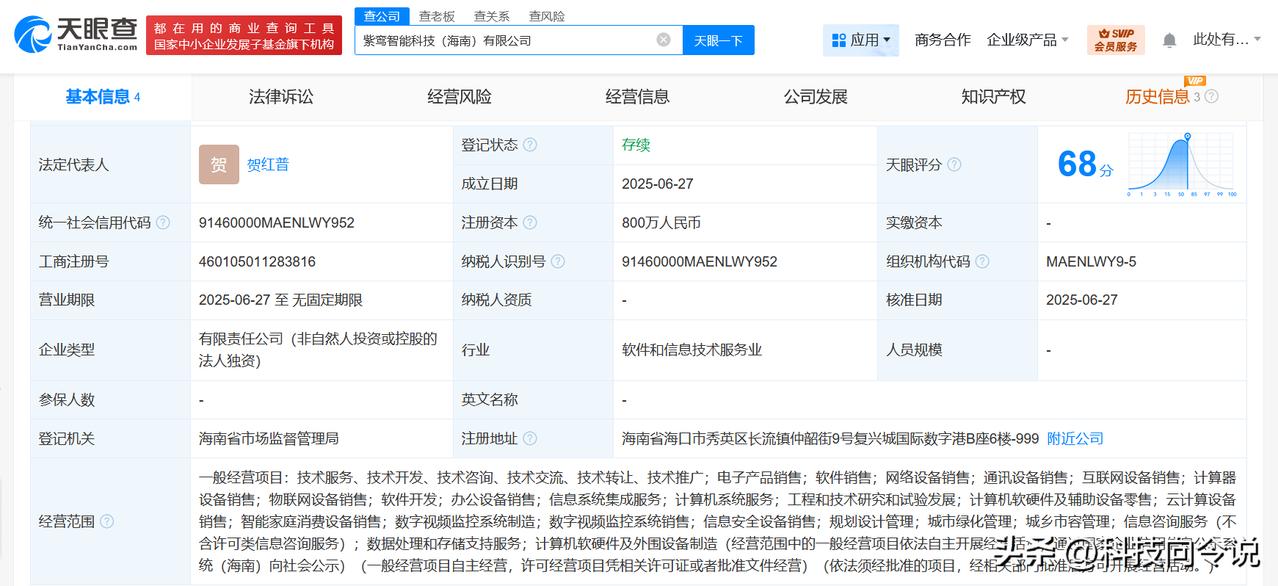Switch to the 经营信息 tab
1278x586 pixels.
click(637, 97)
